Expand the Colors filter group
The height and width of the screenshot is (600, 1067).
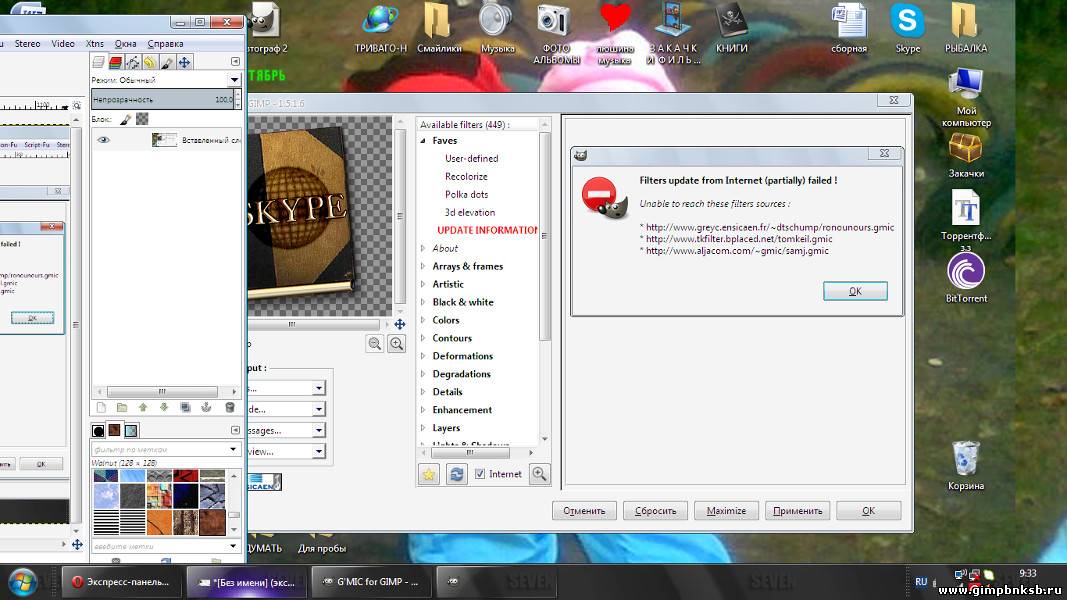coord(423,320)
